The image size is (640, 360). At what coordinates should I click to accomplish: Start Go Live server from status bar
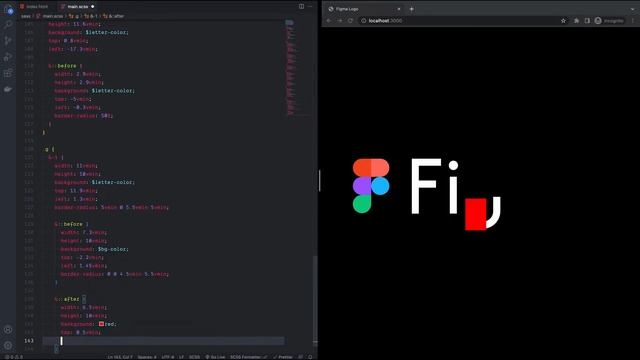[215, 357]
